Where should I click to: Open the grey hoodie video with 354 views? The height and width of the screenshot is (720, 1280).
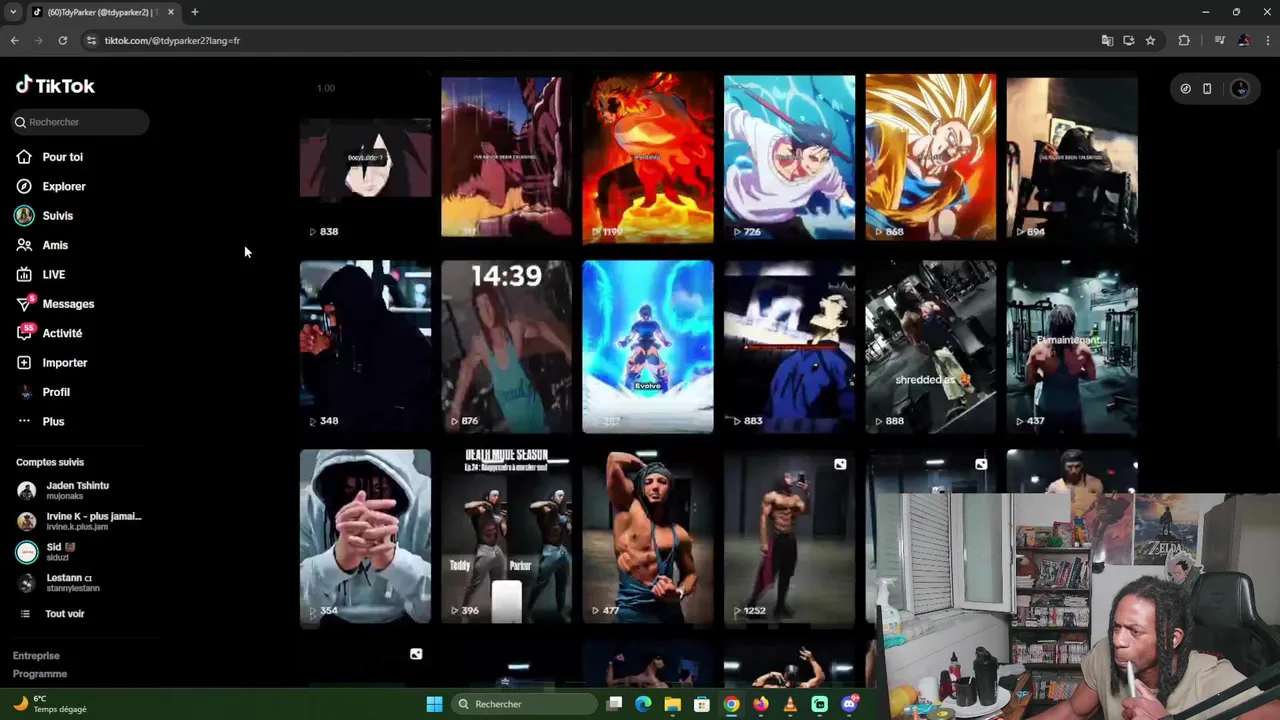(365, 537)
